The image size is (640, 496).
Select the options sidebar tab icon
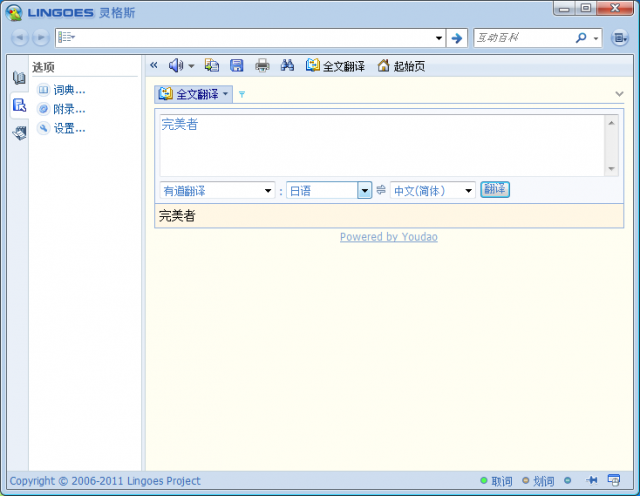coord(19,105)
